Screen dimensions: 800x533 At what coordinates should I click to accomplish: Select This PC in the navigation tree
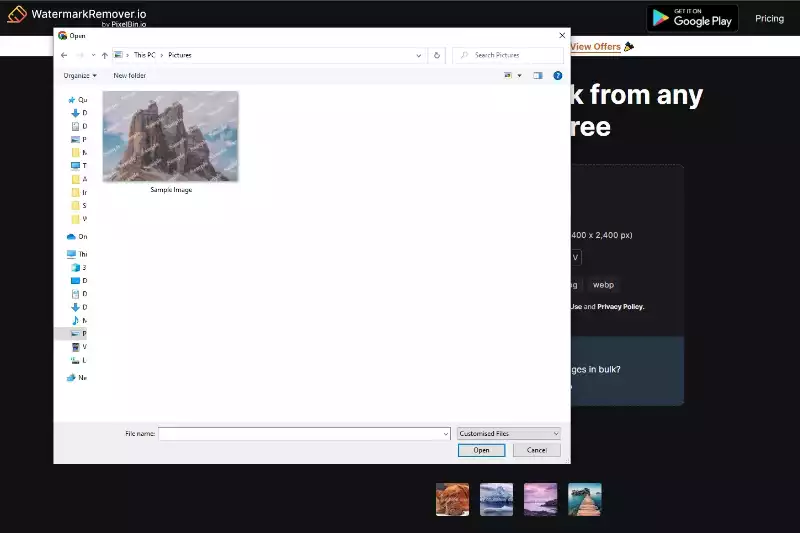(77, 254)
